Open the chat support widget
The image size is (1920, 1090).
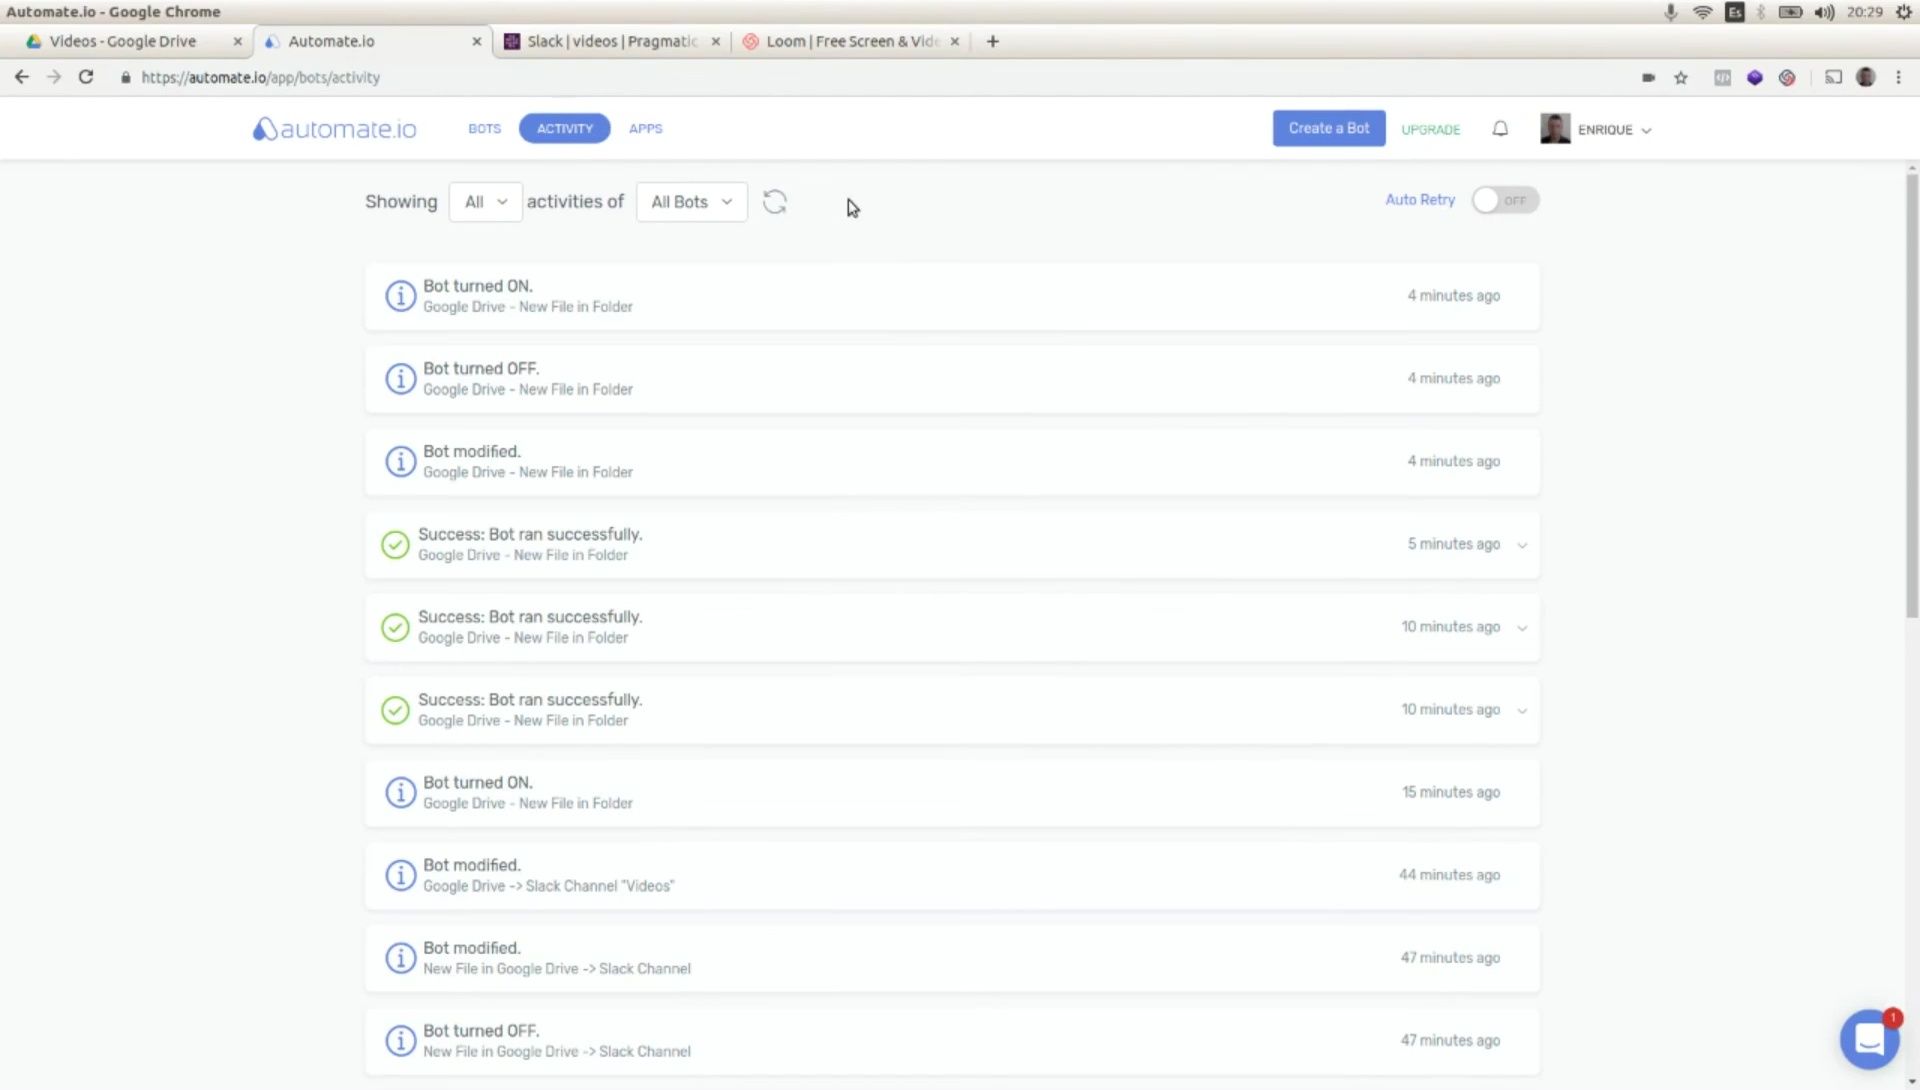point(1869,1039)
